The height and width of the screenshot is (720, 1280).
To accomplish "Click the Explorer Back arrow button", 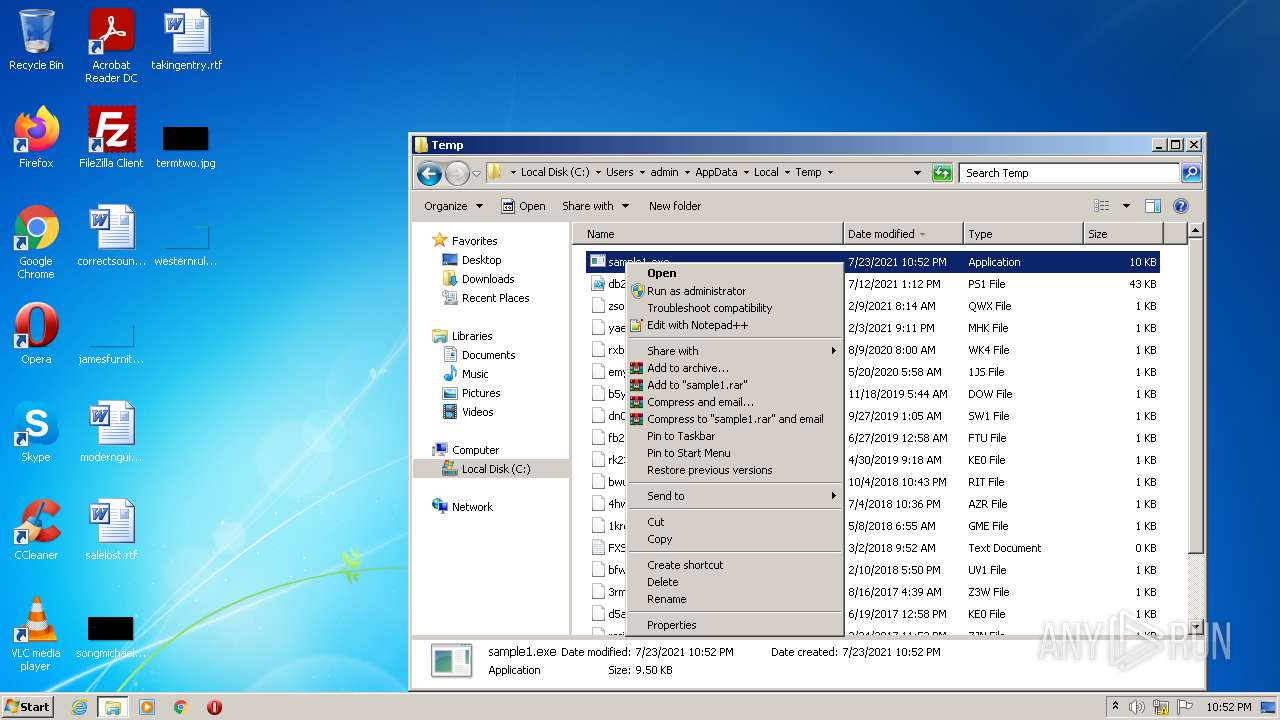I will point(429,173).
